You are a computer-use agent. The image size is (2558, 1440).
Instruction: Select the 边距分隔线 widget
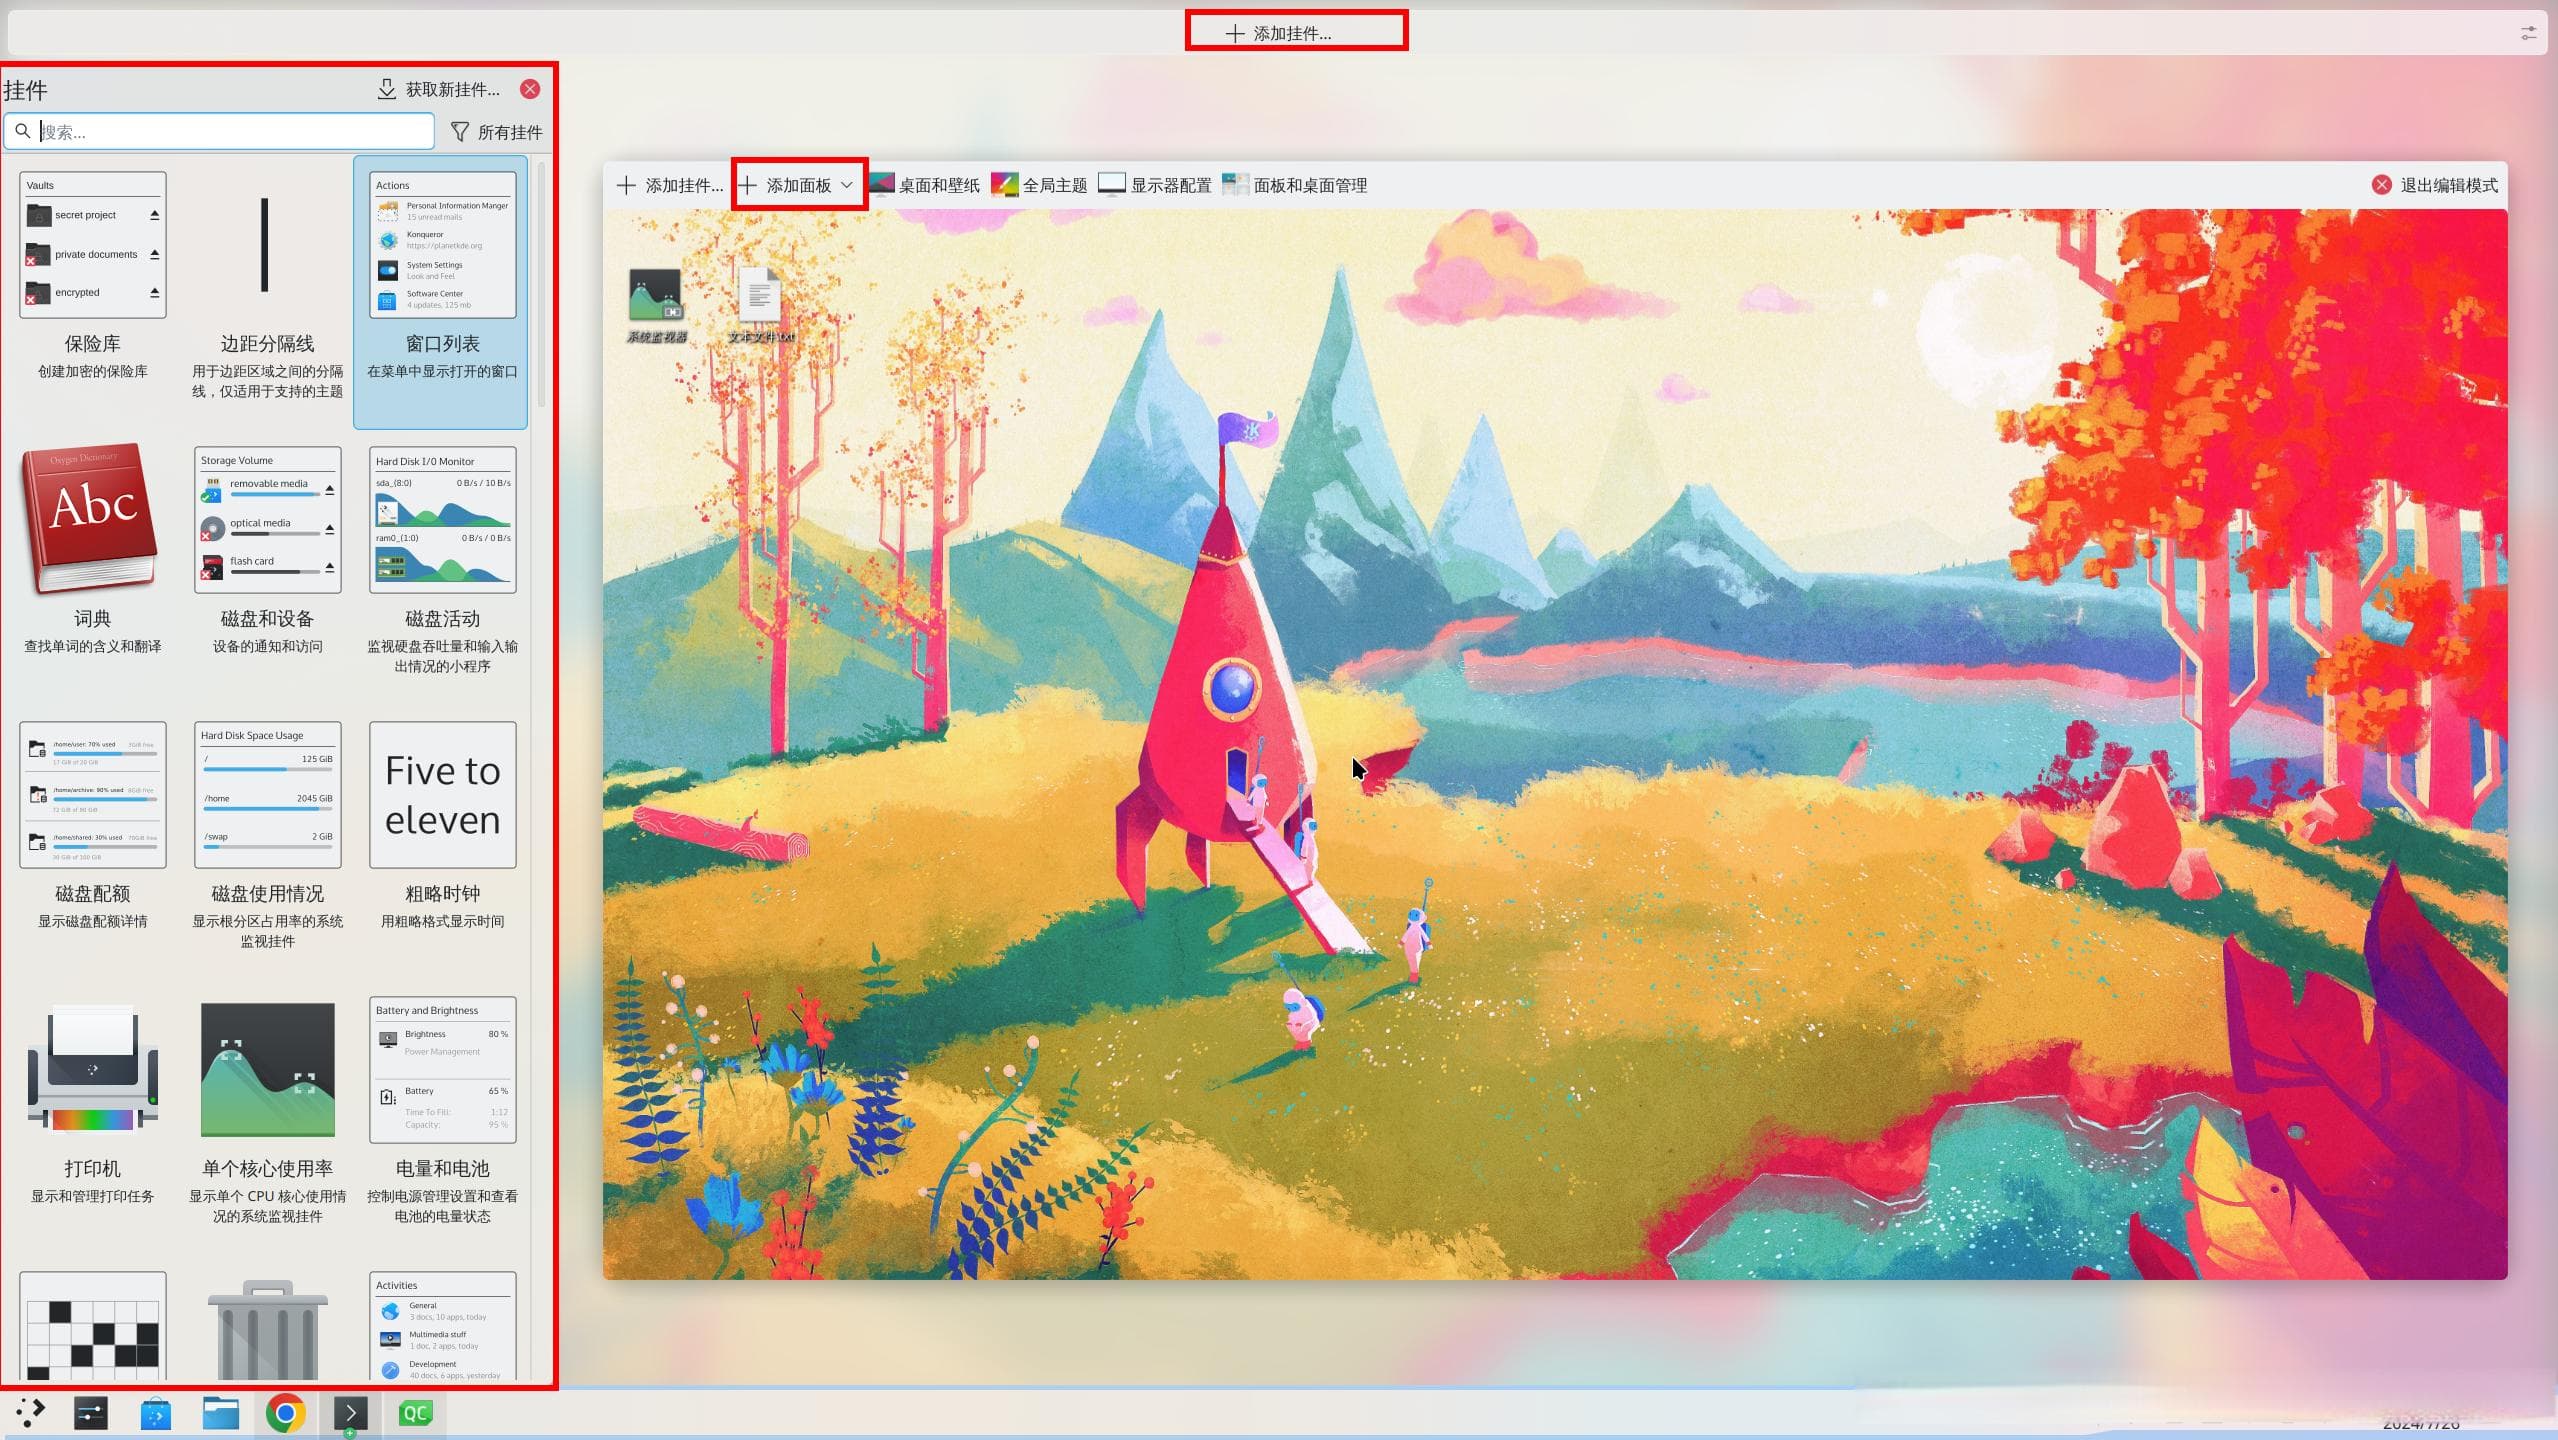click(x=267, y=290)
